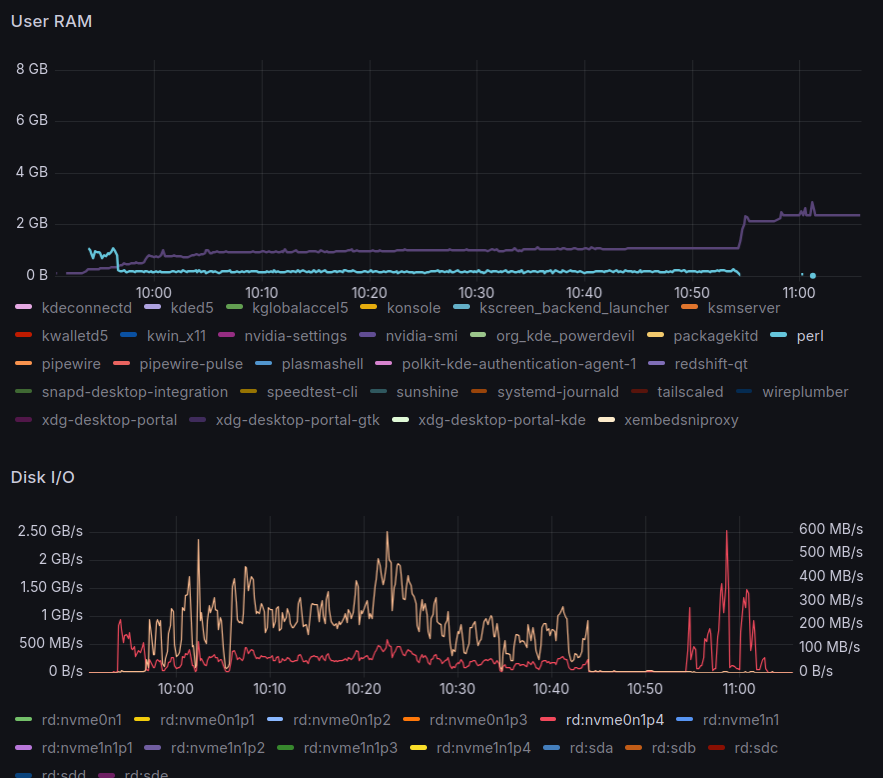Screen dimensions: 883x778
Task: Click the rd:nvme0n1 green color marker
Action: tap(25, 718)
